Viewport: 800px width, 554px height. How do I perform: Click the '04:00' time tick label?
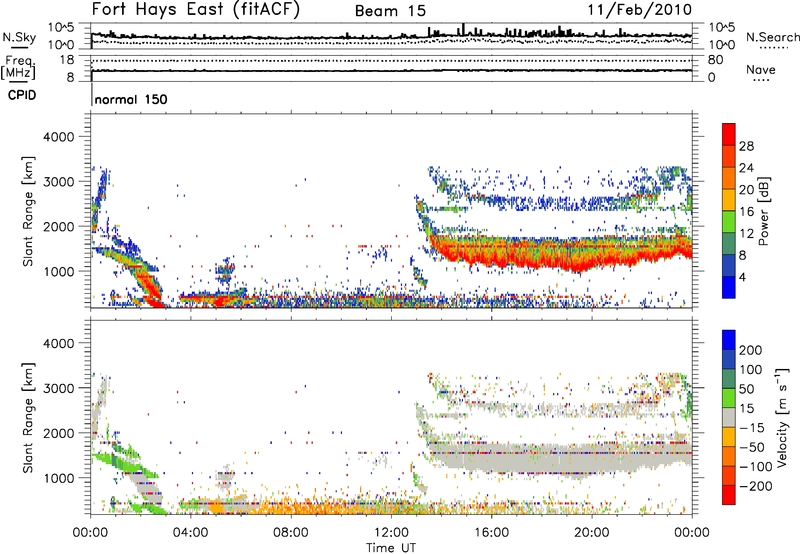click(190, 533)
